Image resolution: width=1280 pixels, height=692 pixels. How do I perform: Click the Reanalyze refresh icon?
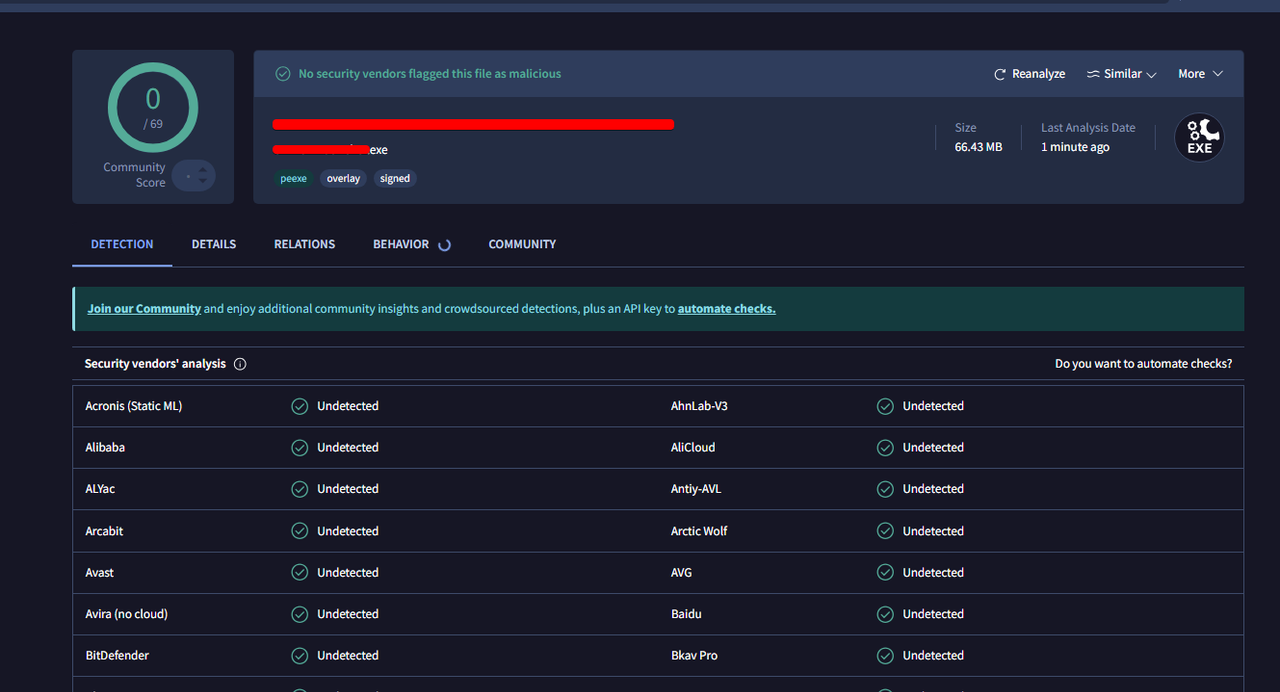click(x=999, y=75)
